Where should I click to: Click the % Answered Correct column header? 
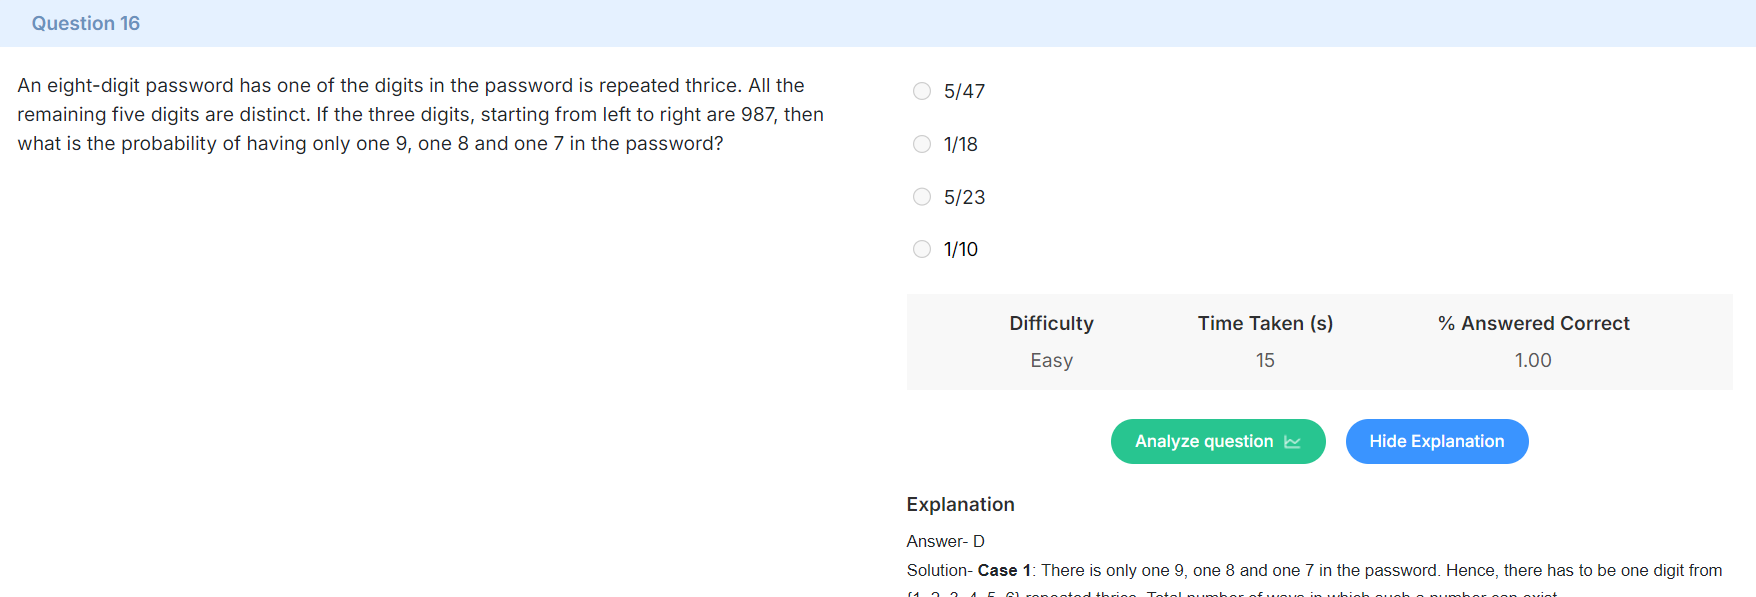(x=1533, y=323)
